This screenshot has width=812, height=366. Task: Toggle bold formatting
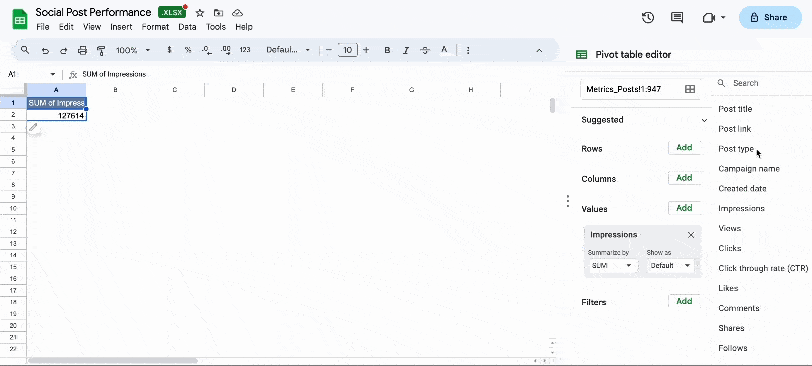point(387,50)
